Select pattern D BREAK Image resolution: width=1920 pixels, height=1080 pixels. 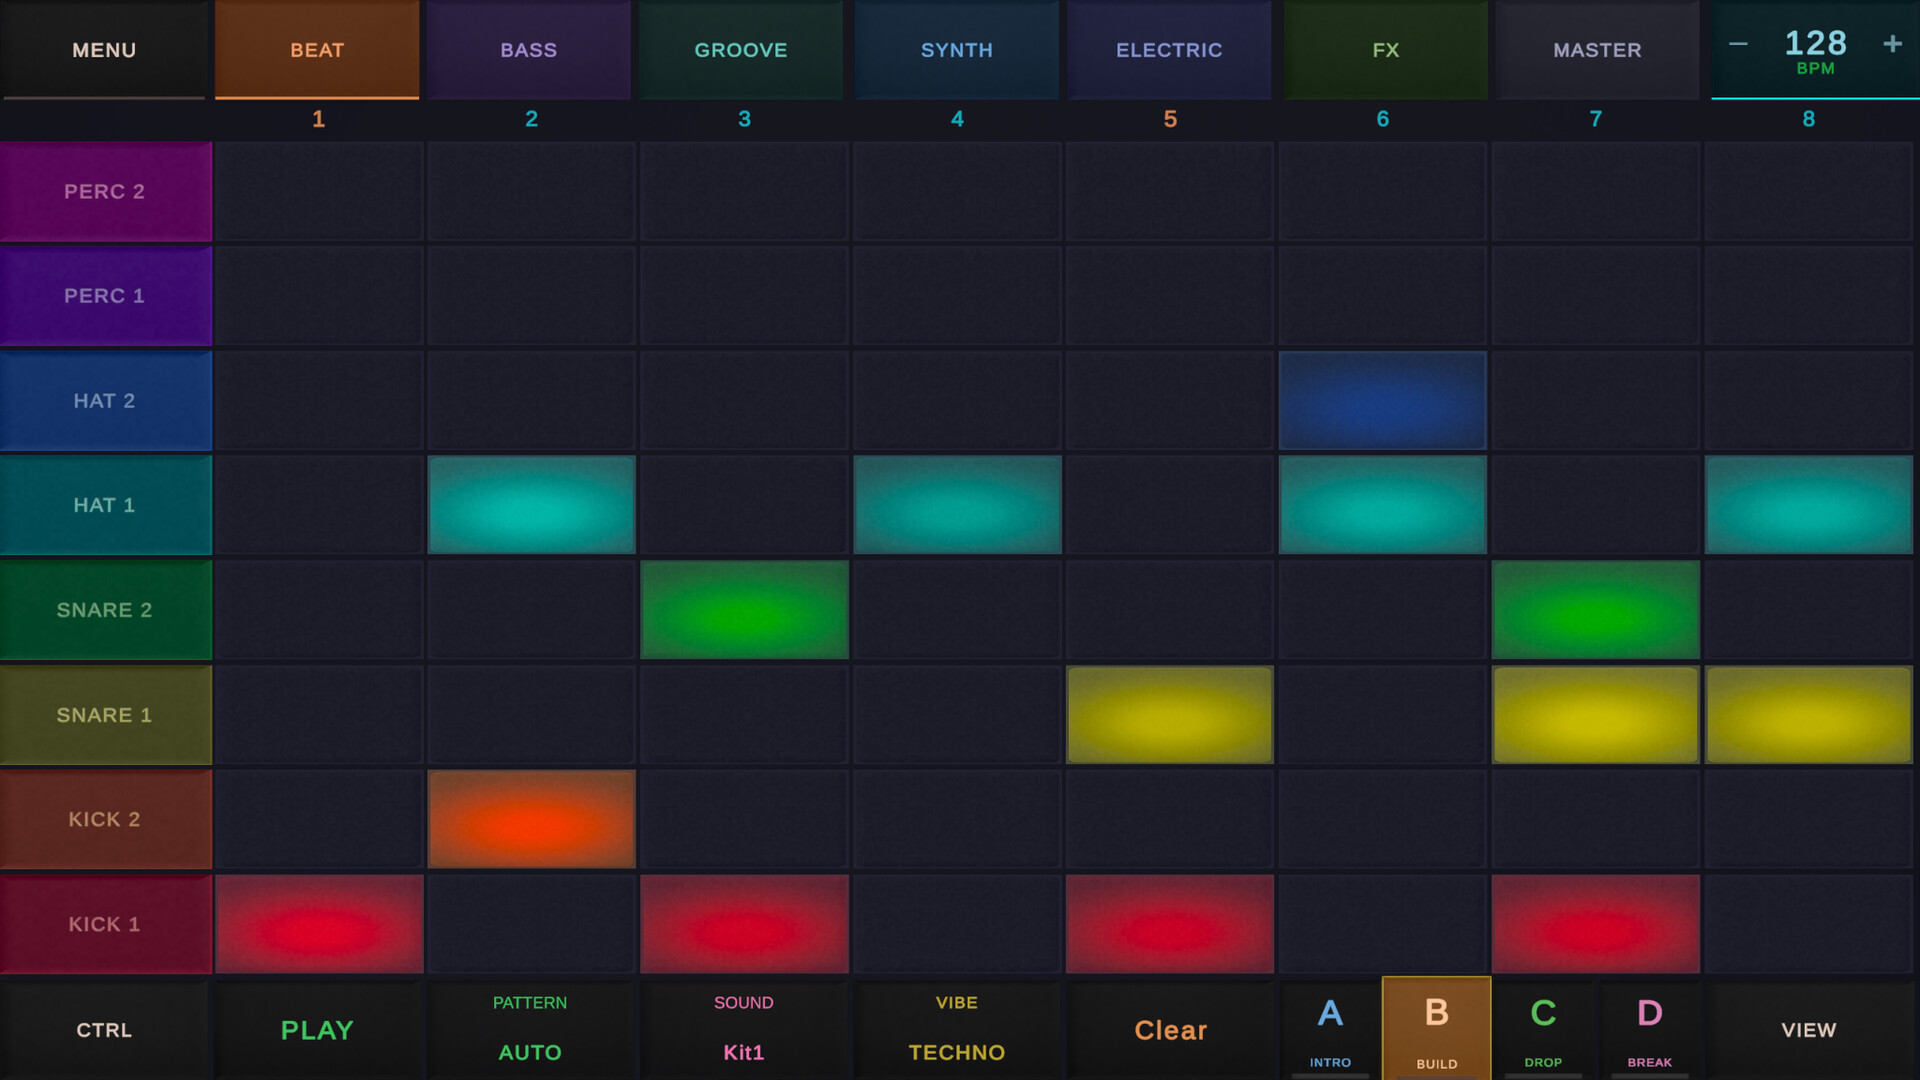(1650, 1030)
